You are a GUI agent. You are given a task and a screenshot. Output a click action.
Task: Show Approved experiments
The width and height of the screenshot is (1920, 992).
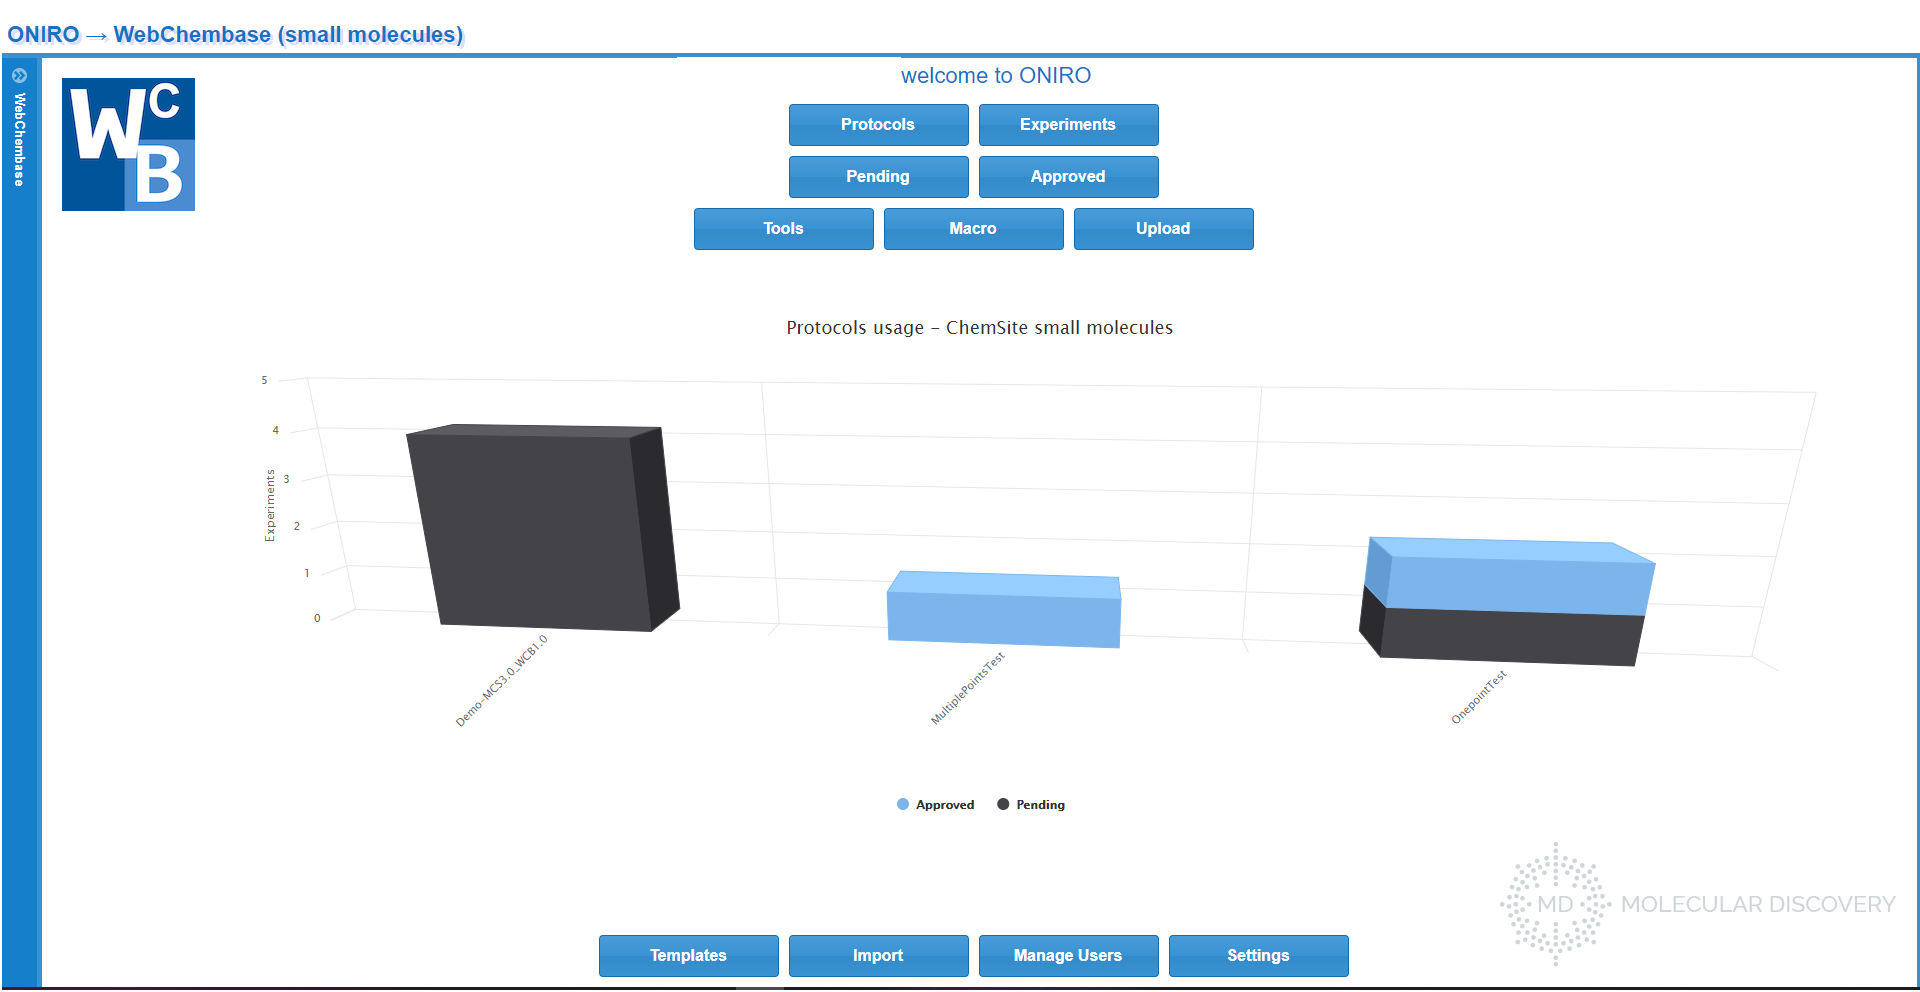[x=1068, y=177]
